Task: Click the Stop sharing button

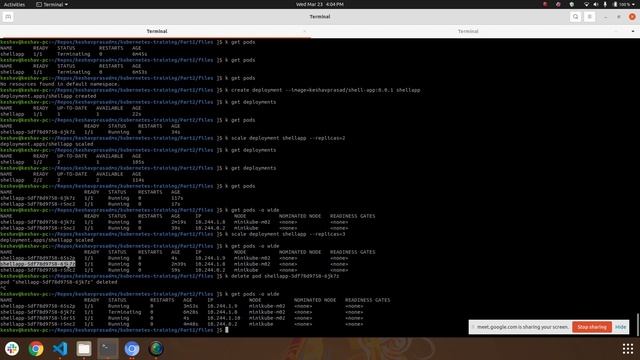Action: point(592,327)
